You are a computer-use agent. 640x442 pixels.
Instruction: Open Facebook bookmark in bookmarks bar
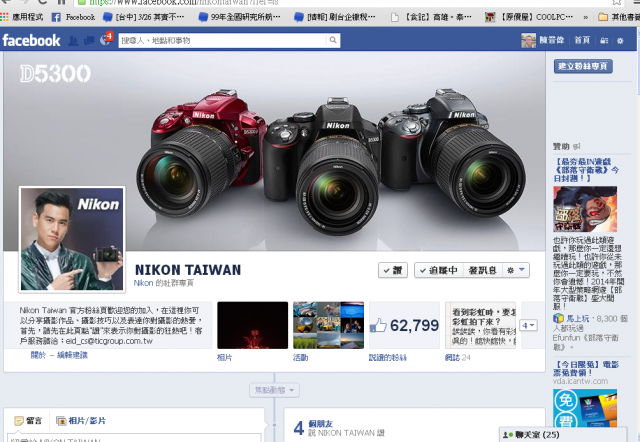click(x=73, y=17)
